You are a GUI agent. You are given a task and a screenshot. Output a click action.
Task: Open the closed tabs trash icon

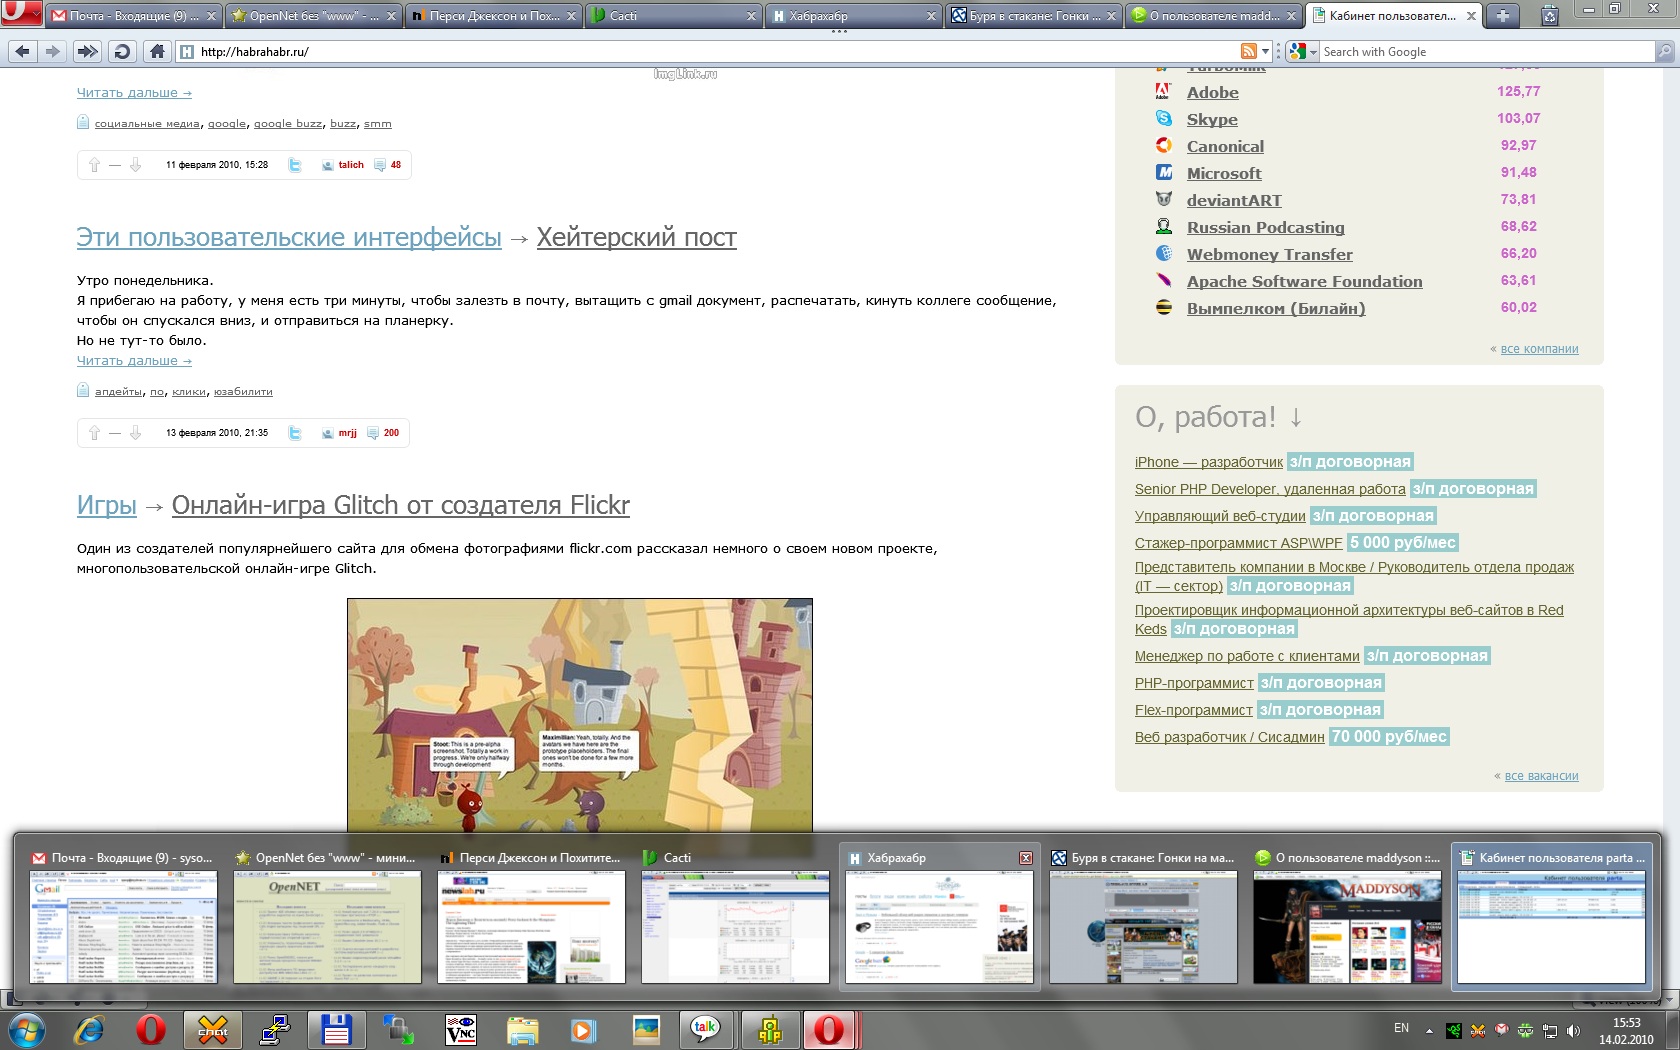coord(1549,15)
